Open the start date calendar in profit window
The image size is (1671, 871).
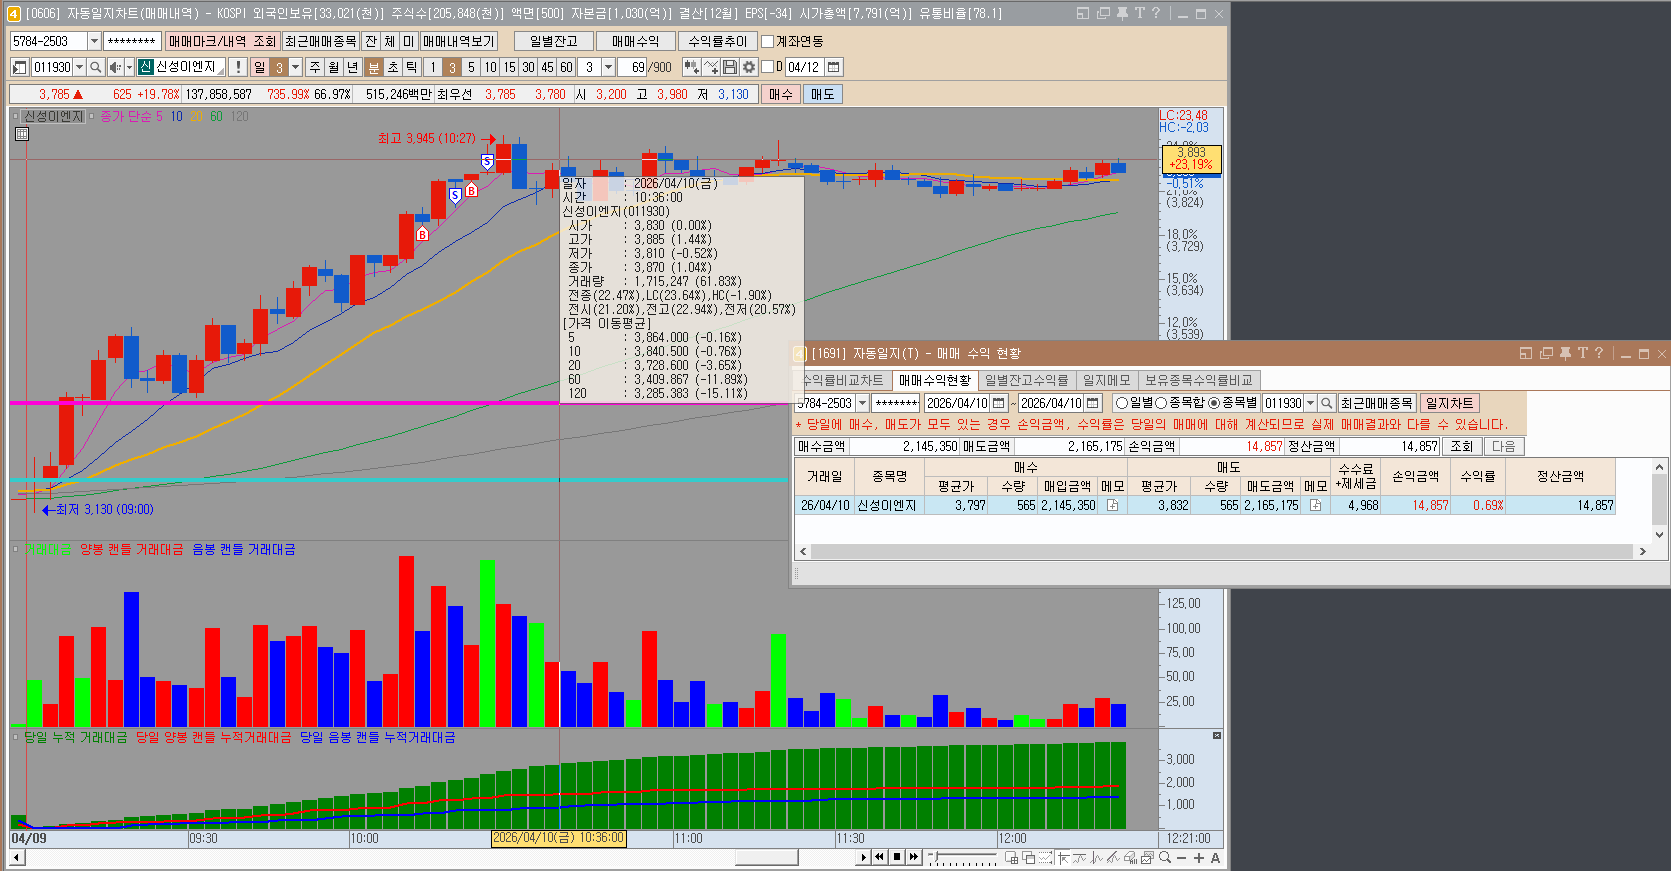(x=998, y=403)
